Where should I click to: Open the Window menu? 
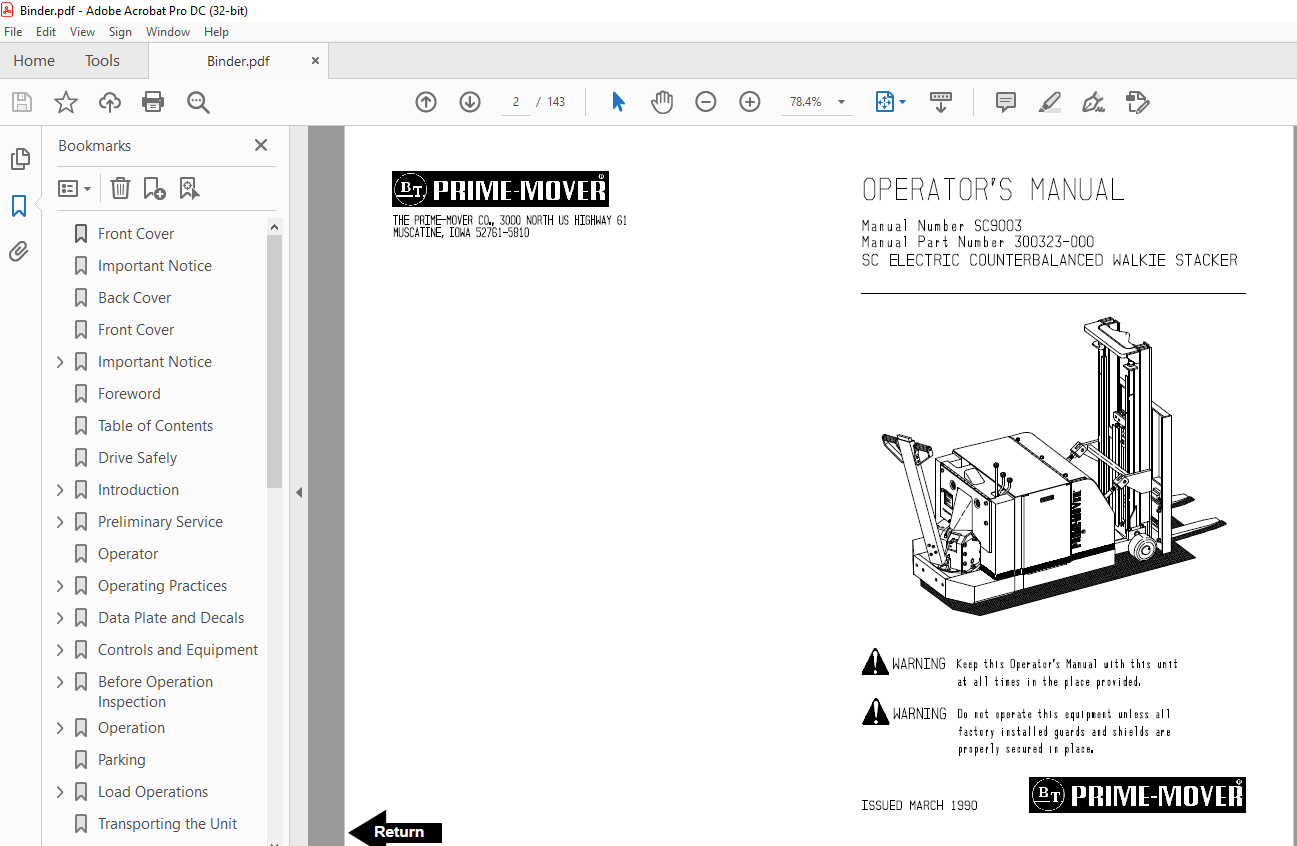pyautogui.click(x=168, y=32)
